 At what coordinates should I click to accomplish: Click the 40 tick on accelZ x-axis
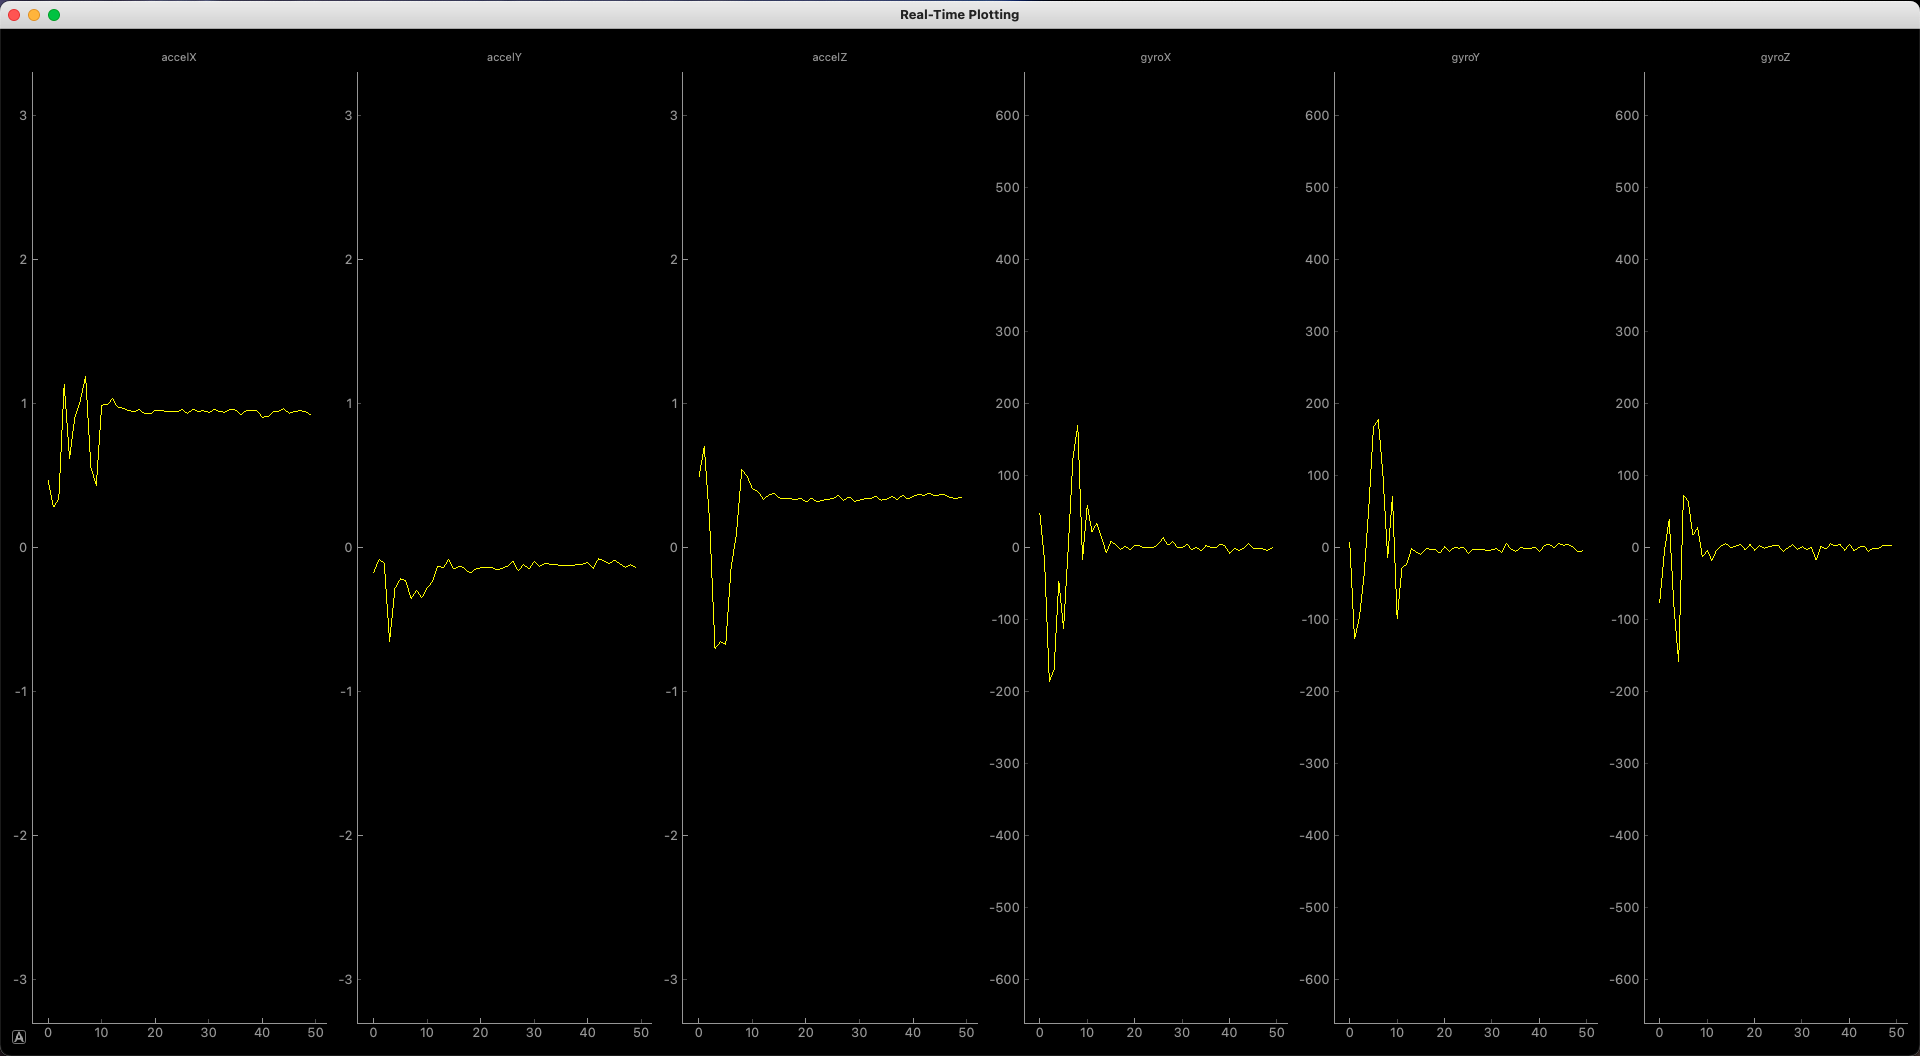click(913, 1033)
